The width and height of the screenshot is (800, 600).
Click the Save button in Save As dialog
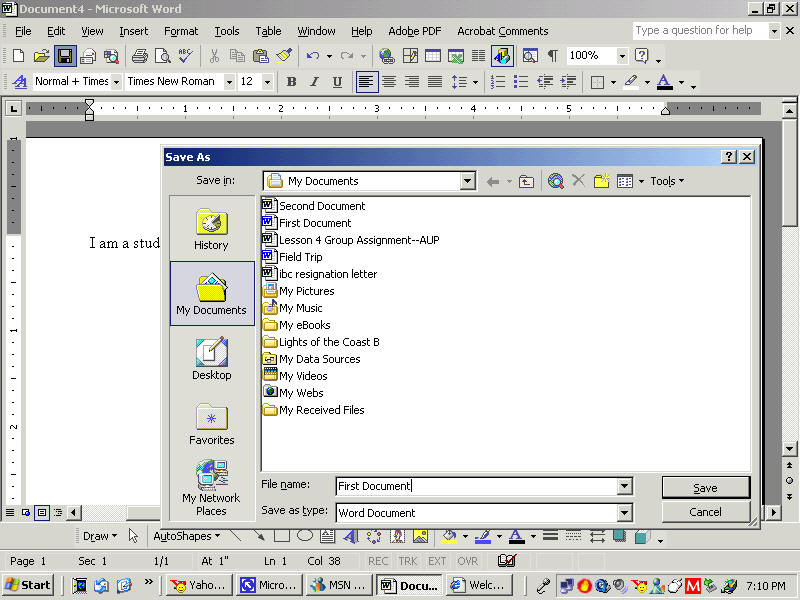pos(706,488)
